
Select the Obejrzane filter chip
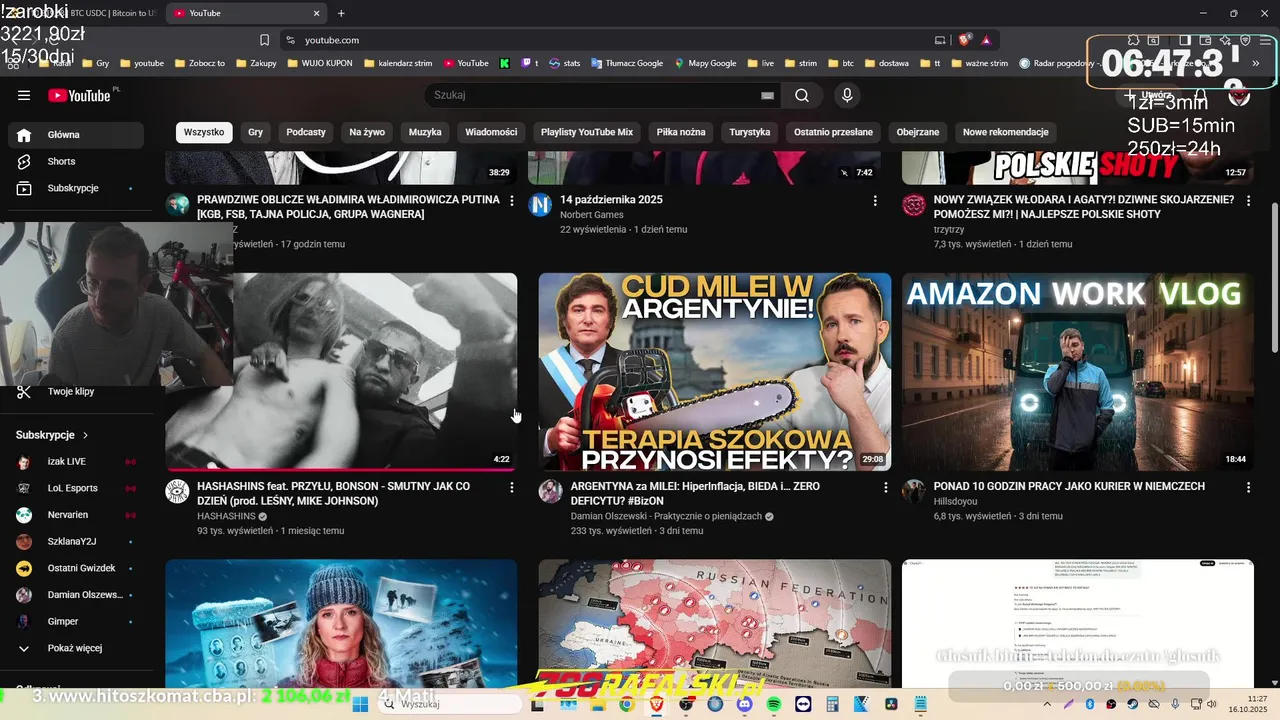918,132
